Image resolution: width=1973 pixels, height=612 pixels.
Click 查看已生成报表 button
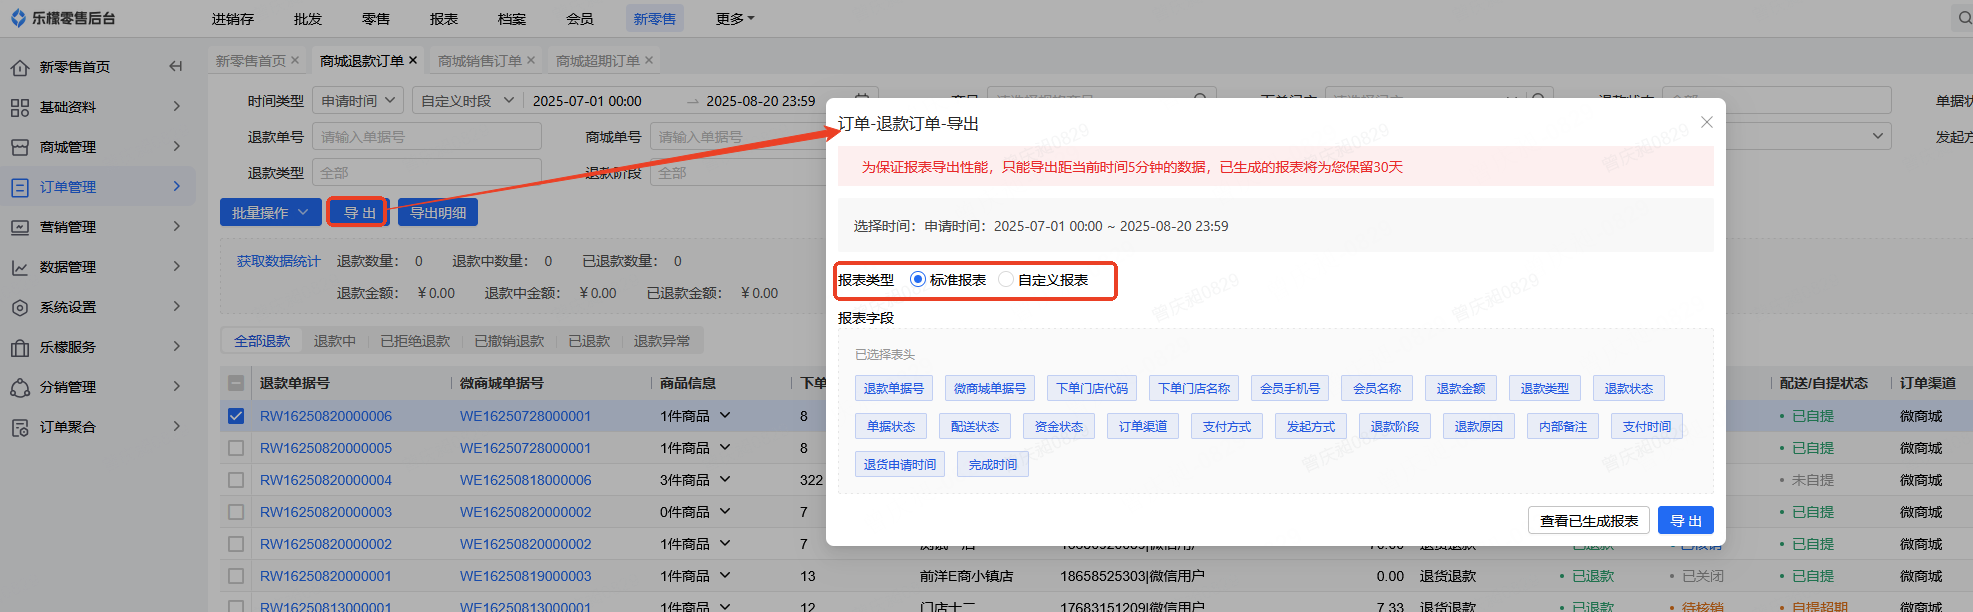1589,520
